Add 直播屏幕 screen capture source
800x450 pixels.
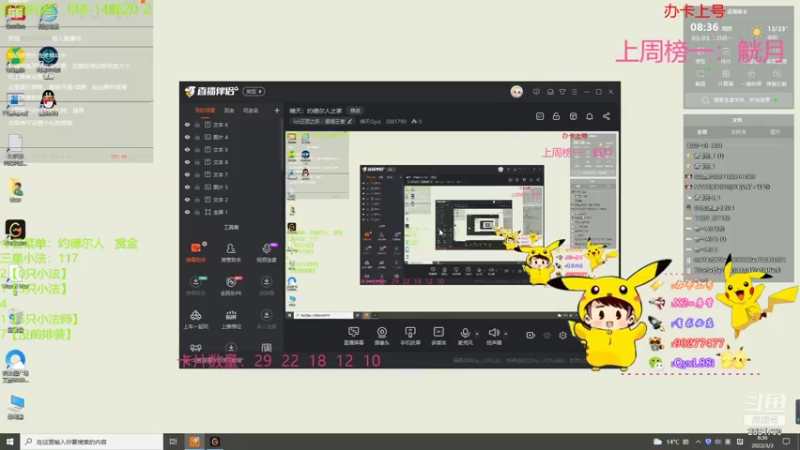[x=354, y=336]
